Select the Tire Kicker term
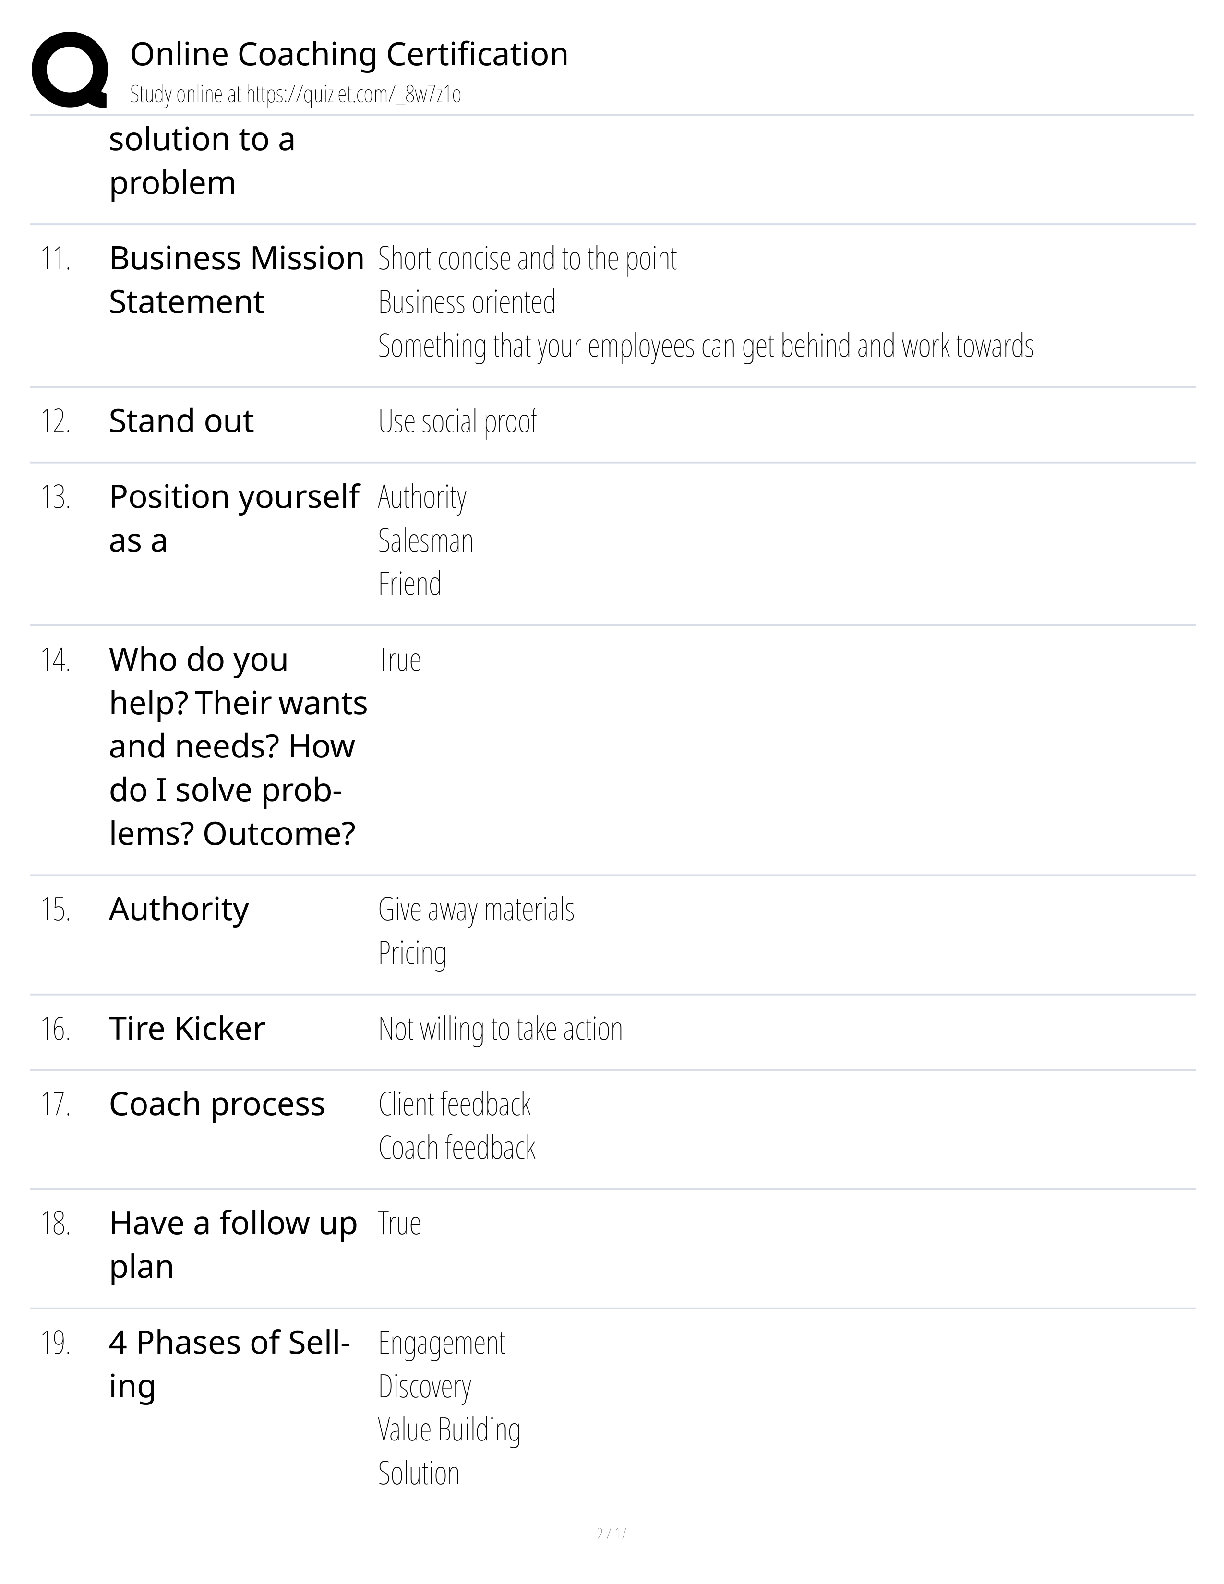Image resolution: width=1224 pixels, height=1584 pixels. click(x=187, y=1028)
